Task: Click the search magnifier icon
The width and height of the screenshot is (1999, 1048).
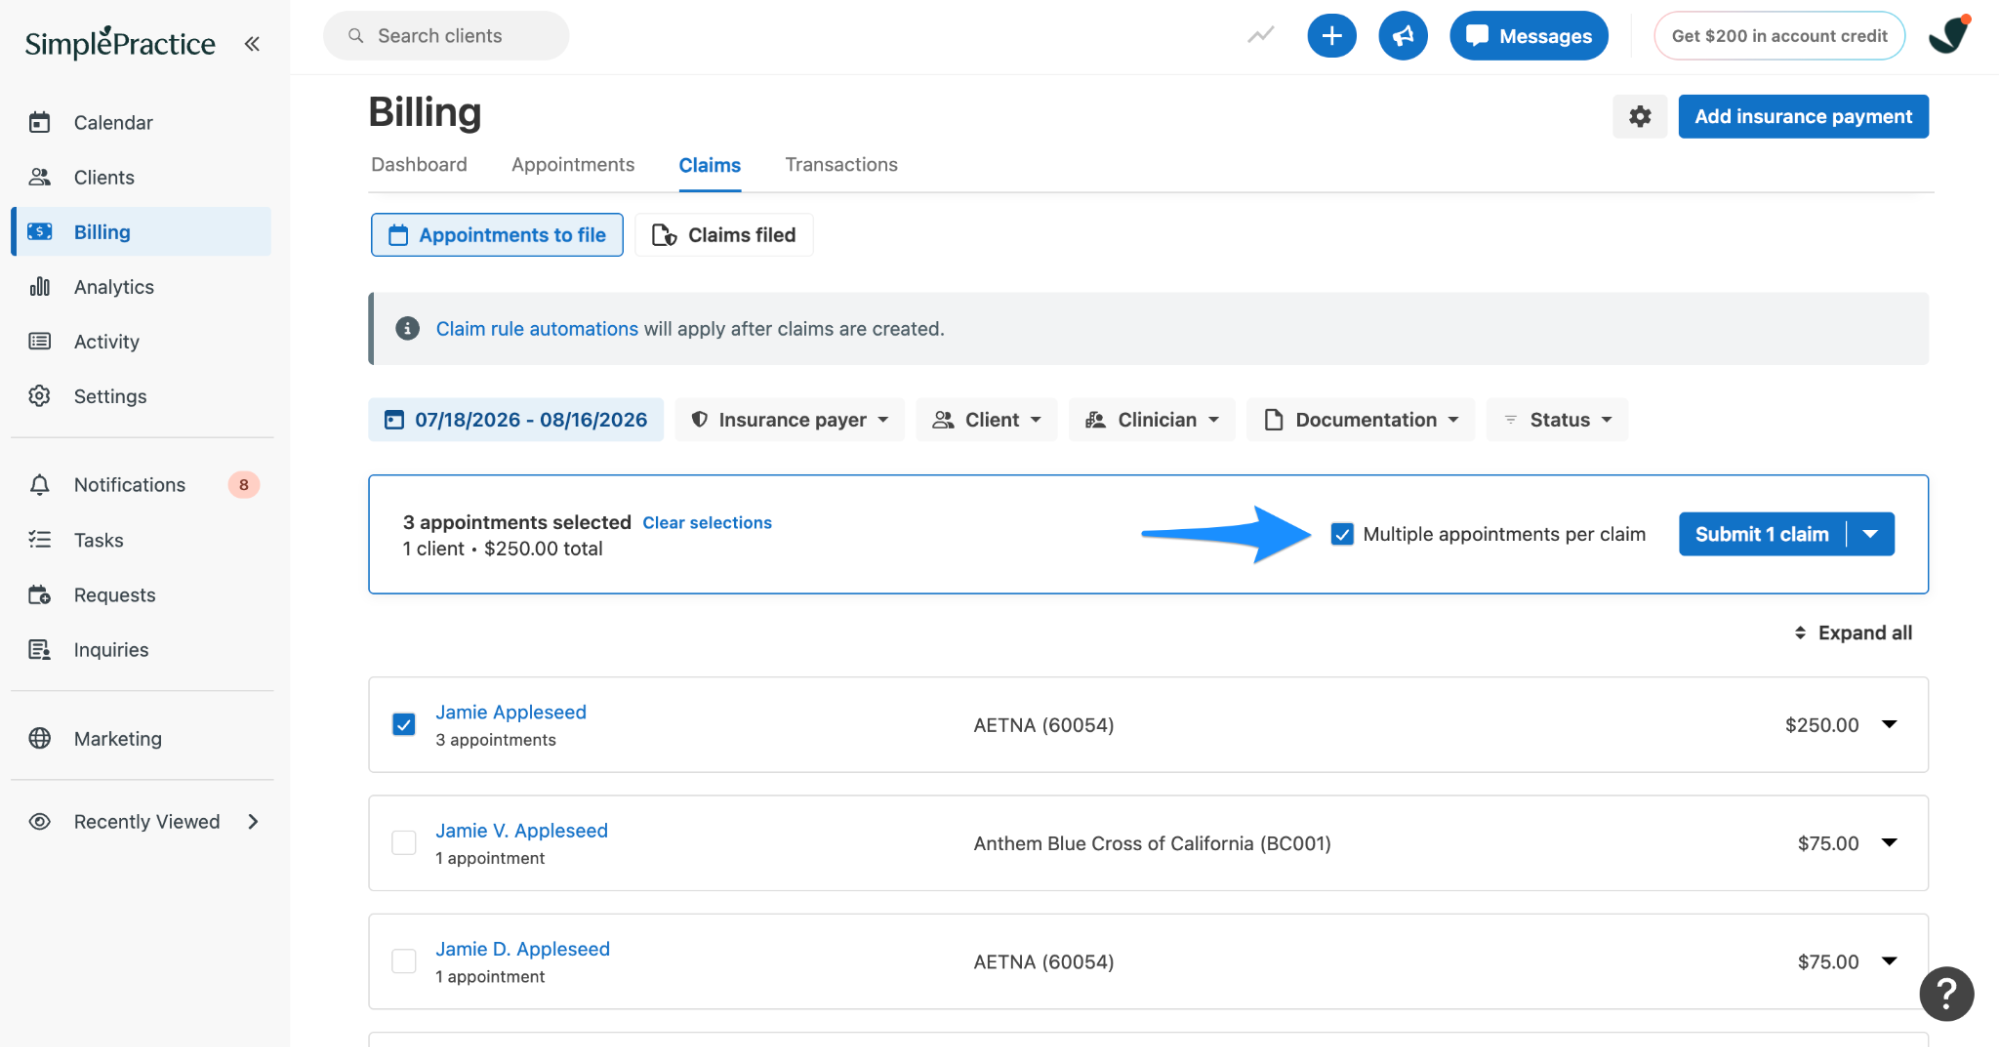Action: point(355,36)
